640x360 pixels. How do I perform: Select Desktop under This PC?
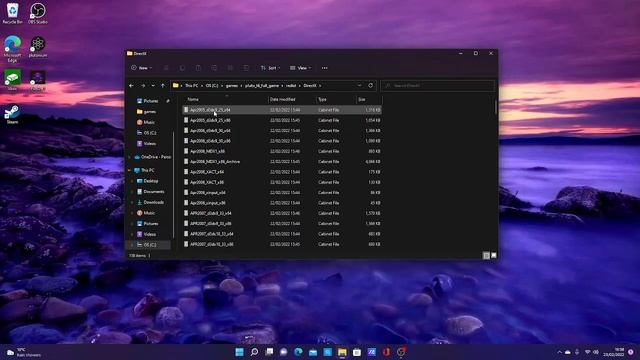(151, 181)
